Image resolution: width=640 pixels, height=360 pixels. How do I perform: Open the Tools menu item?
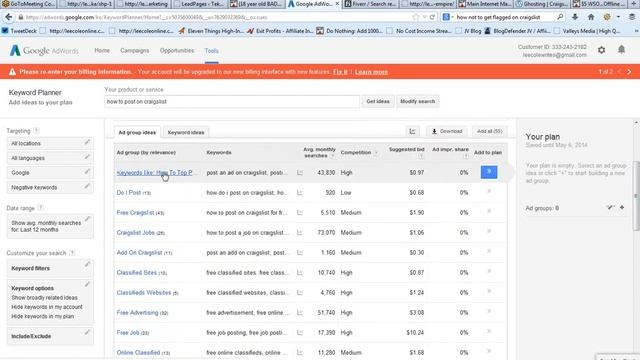pos(211,51)
